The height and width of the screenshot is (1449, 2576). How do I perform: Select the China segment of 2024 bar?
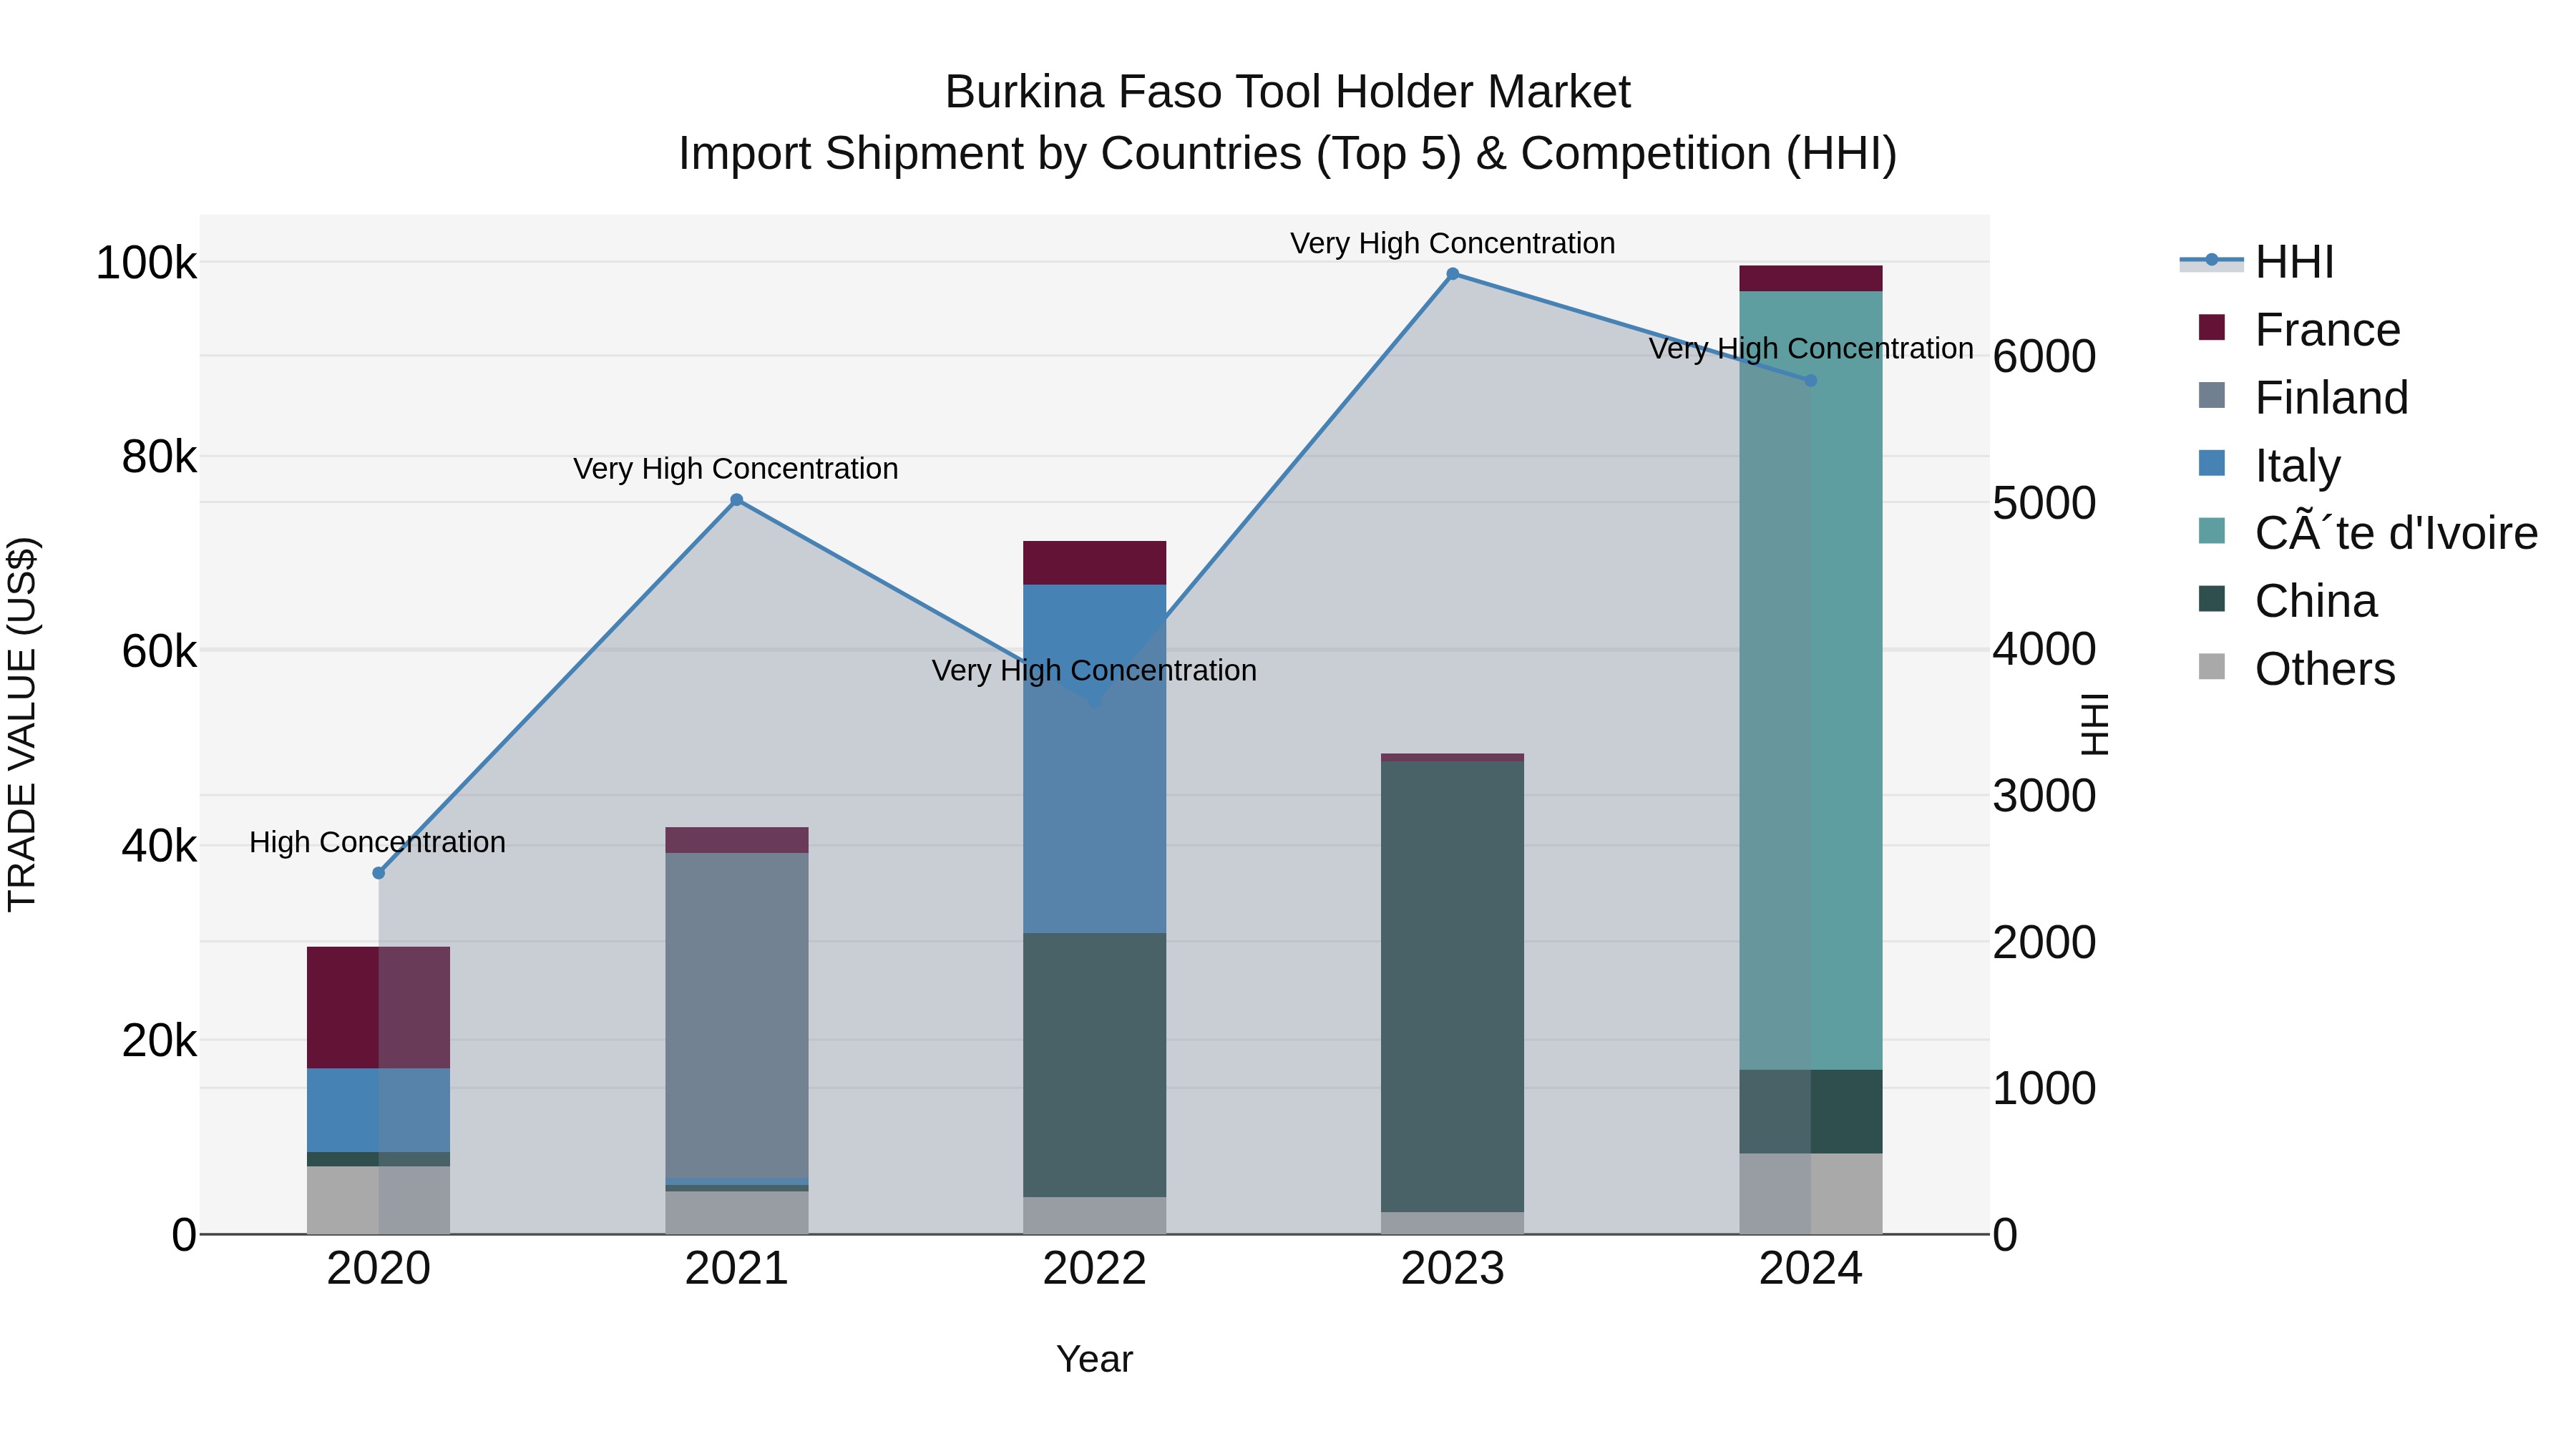click(1811, 1112)
